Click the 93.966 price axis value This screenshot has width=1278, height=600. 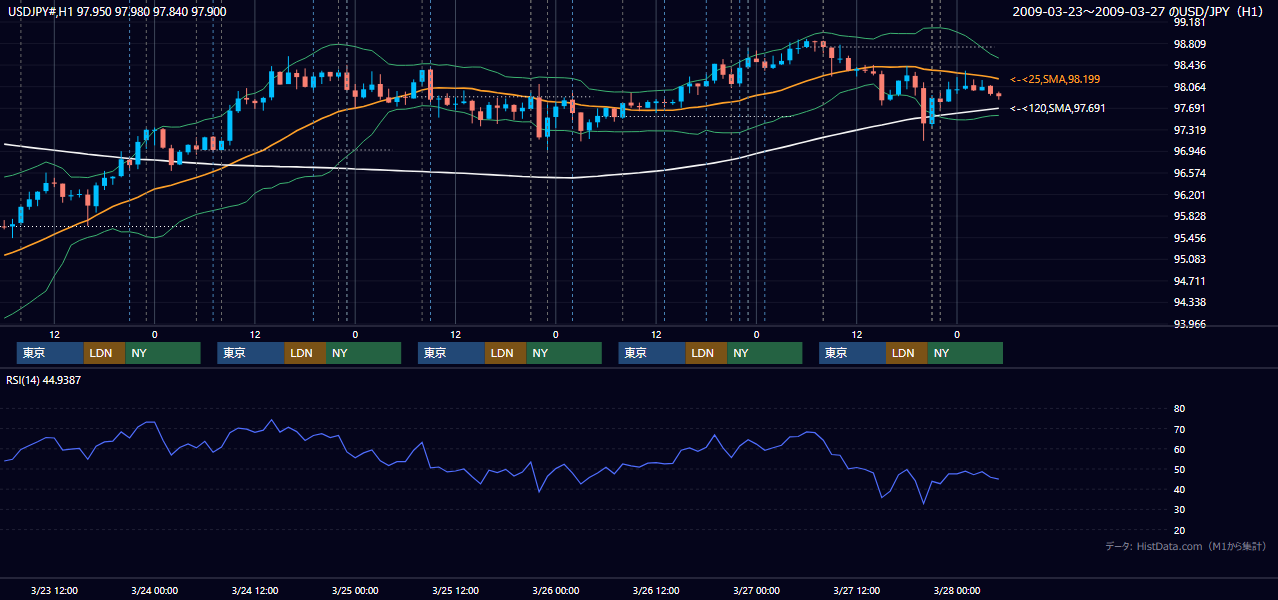pyautogui.click(x=1192, y=324)
